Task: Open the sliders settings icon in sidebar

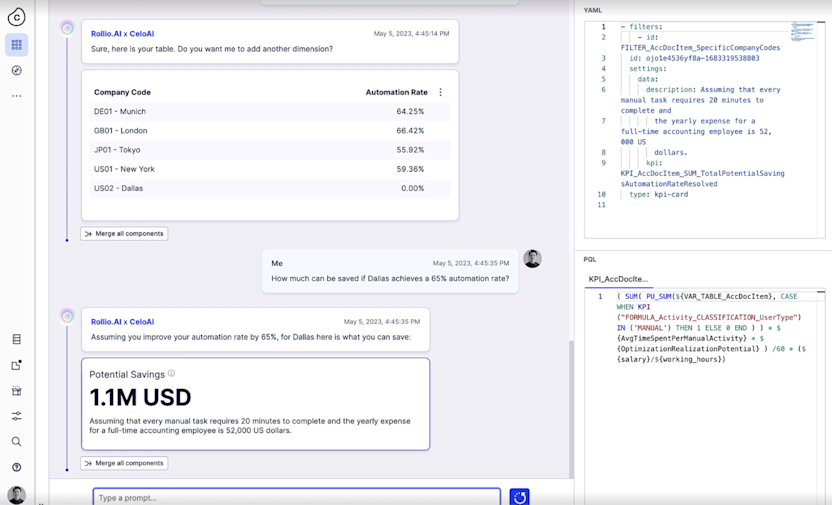Action: pos(16,416)
